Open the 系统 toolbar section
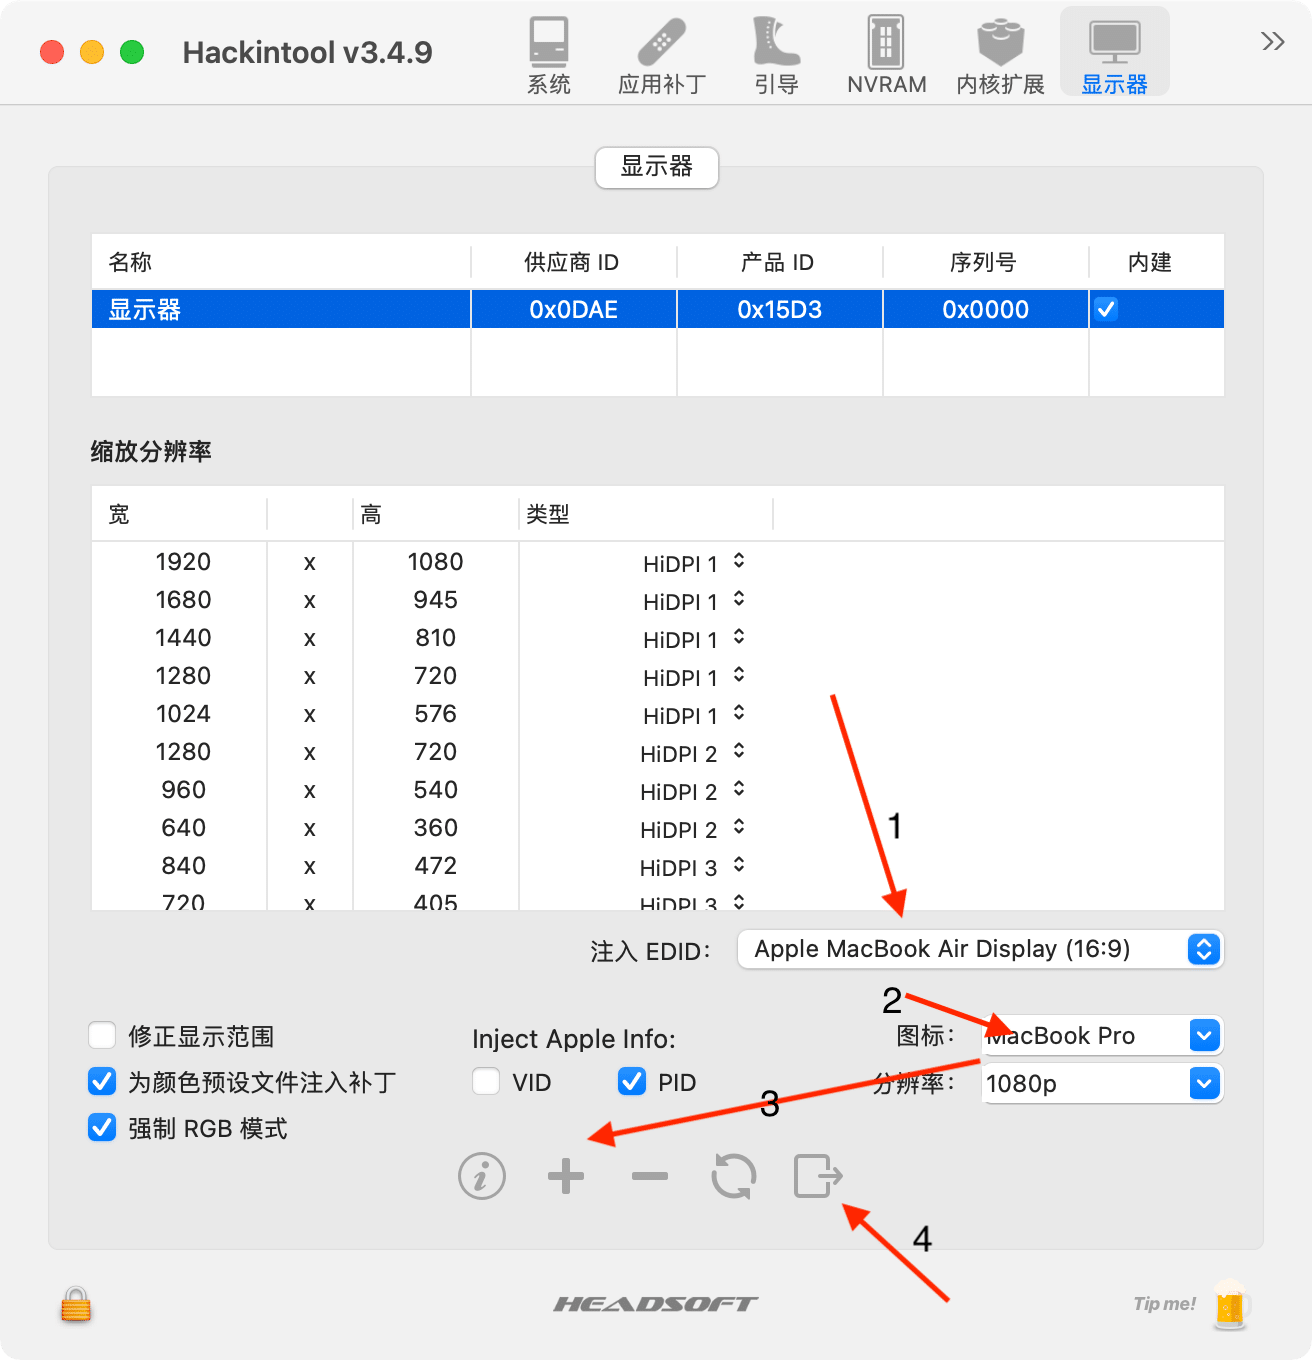 pyautogui.click(x=549, y=56)
